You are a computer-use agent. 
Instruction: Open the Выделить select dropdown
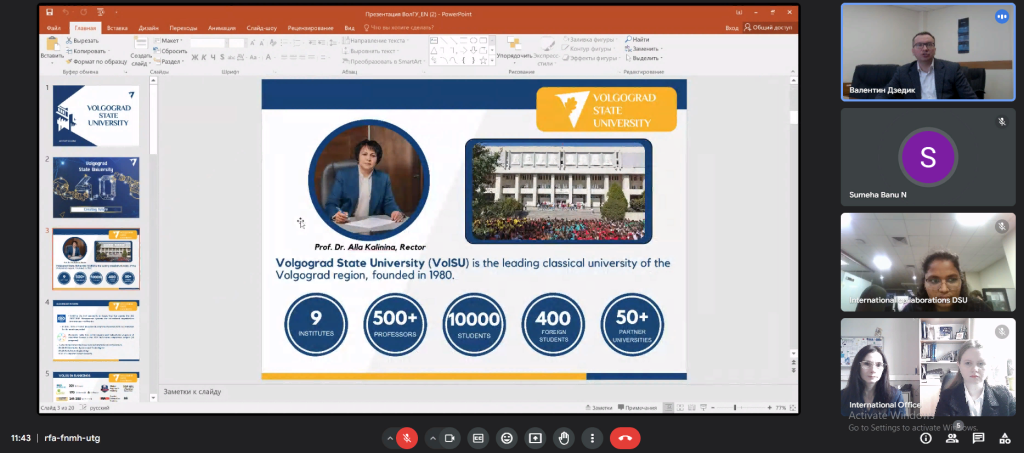pos(642,57)
